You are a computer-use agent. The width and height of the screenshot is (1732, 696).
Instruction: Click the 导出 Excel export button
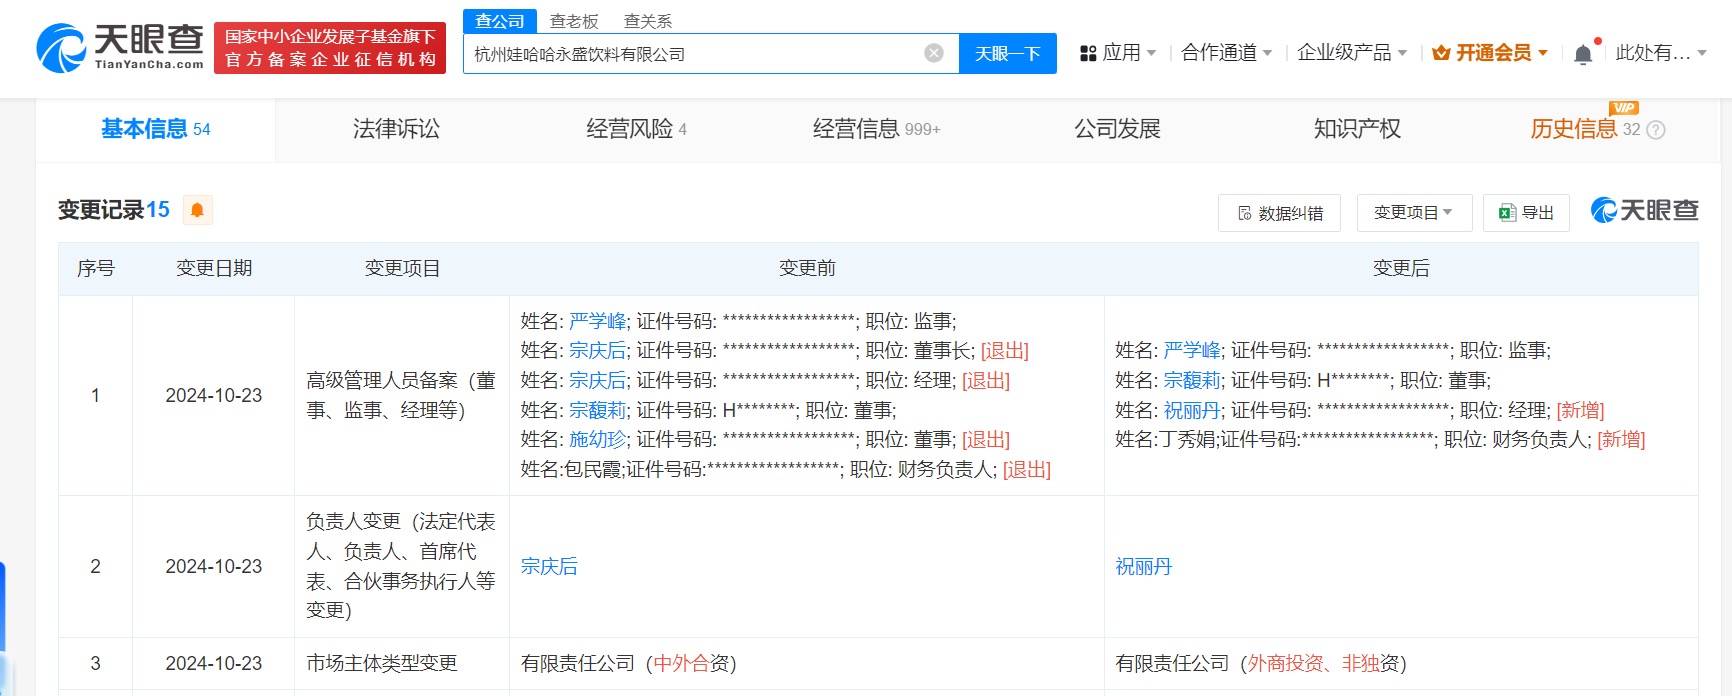[x=1526, y=213]
